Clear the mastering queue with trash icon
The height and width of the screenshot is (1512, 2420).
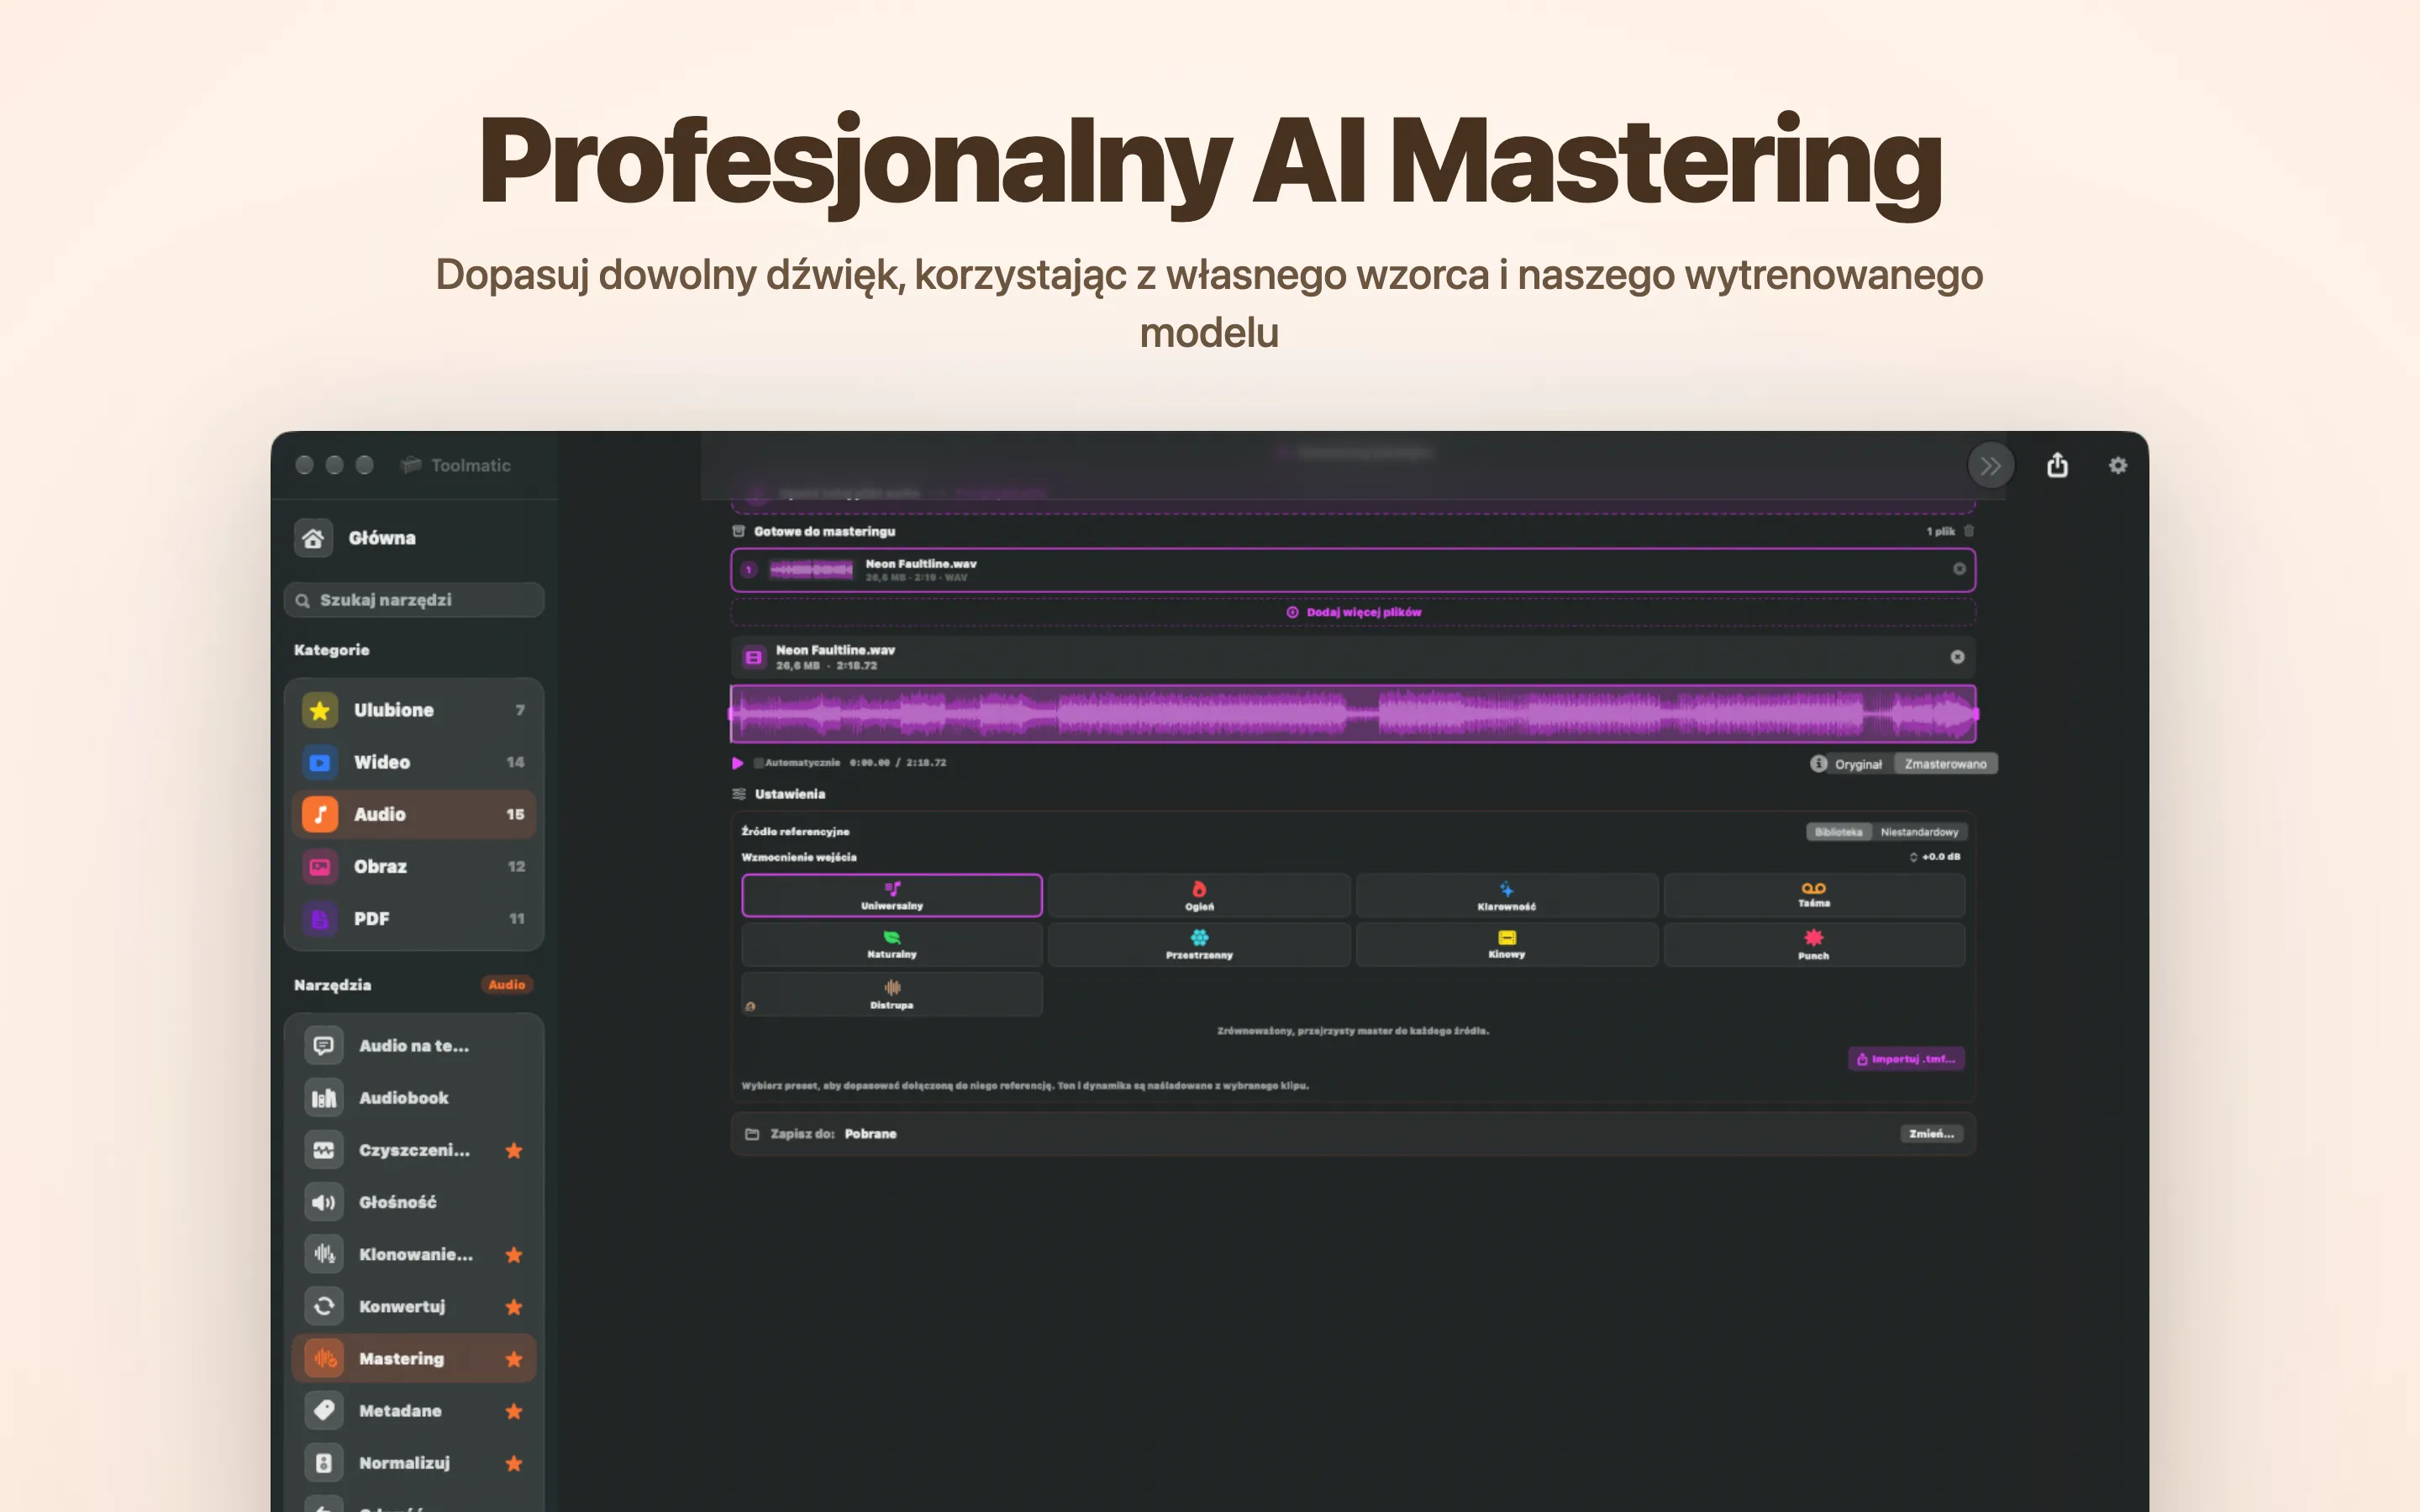pyautogui.click(x=1968, y=531)
